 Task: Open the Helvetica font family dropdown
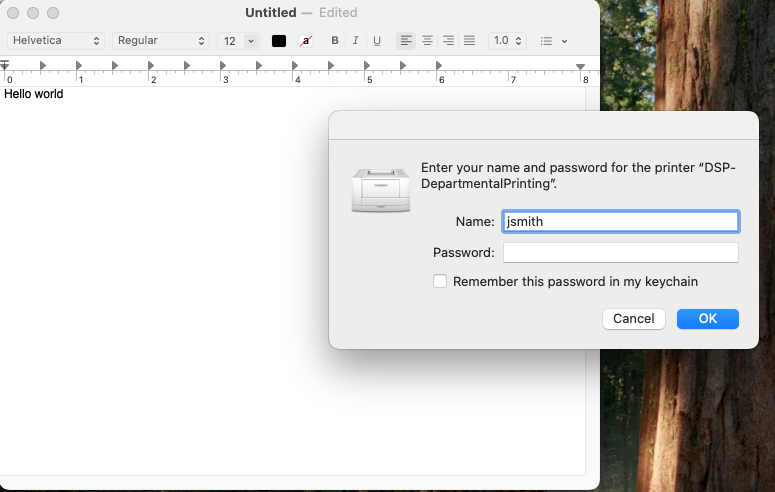56,41
